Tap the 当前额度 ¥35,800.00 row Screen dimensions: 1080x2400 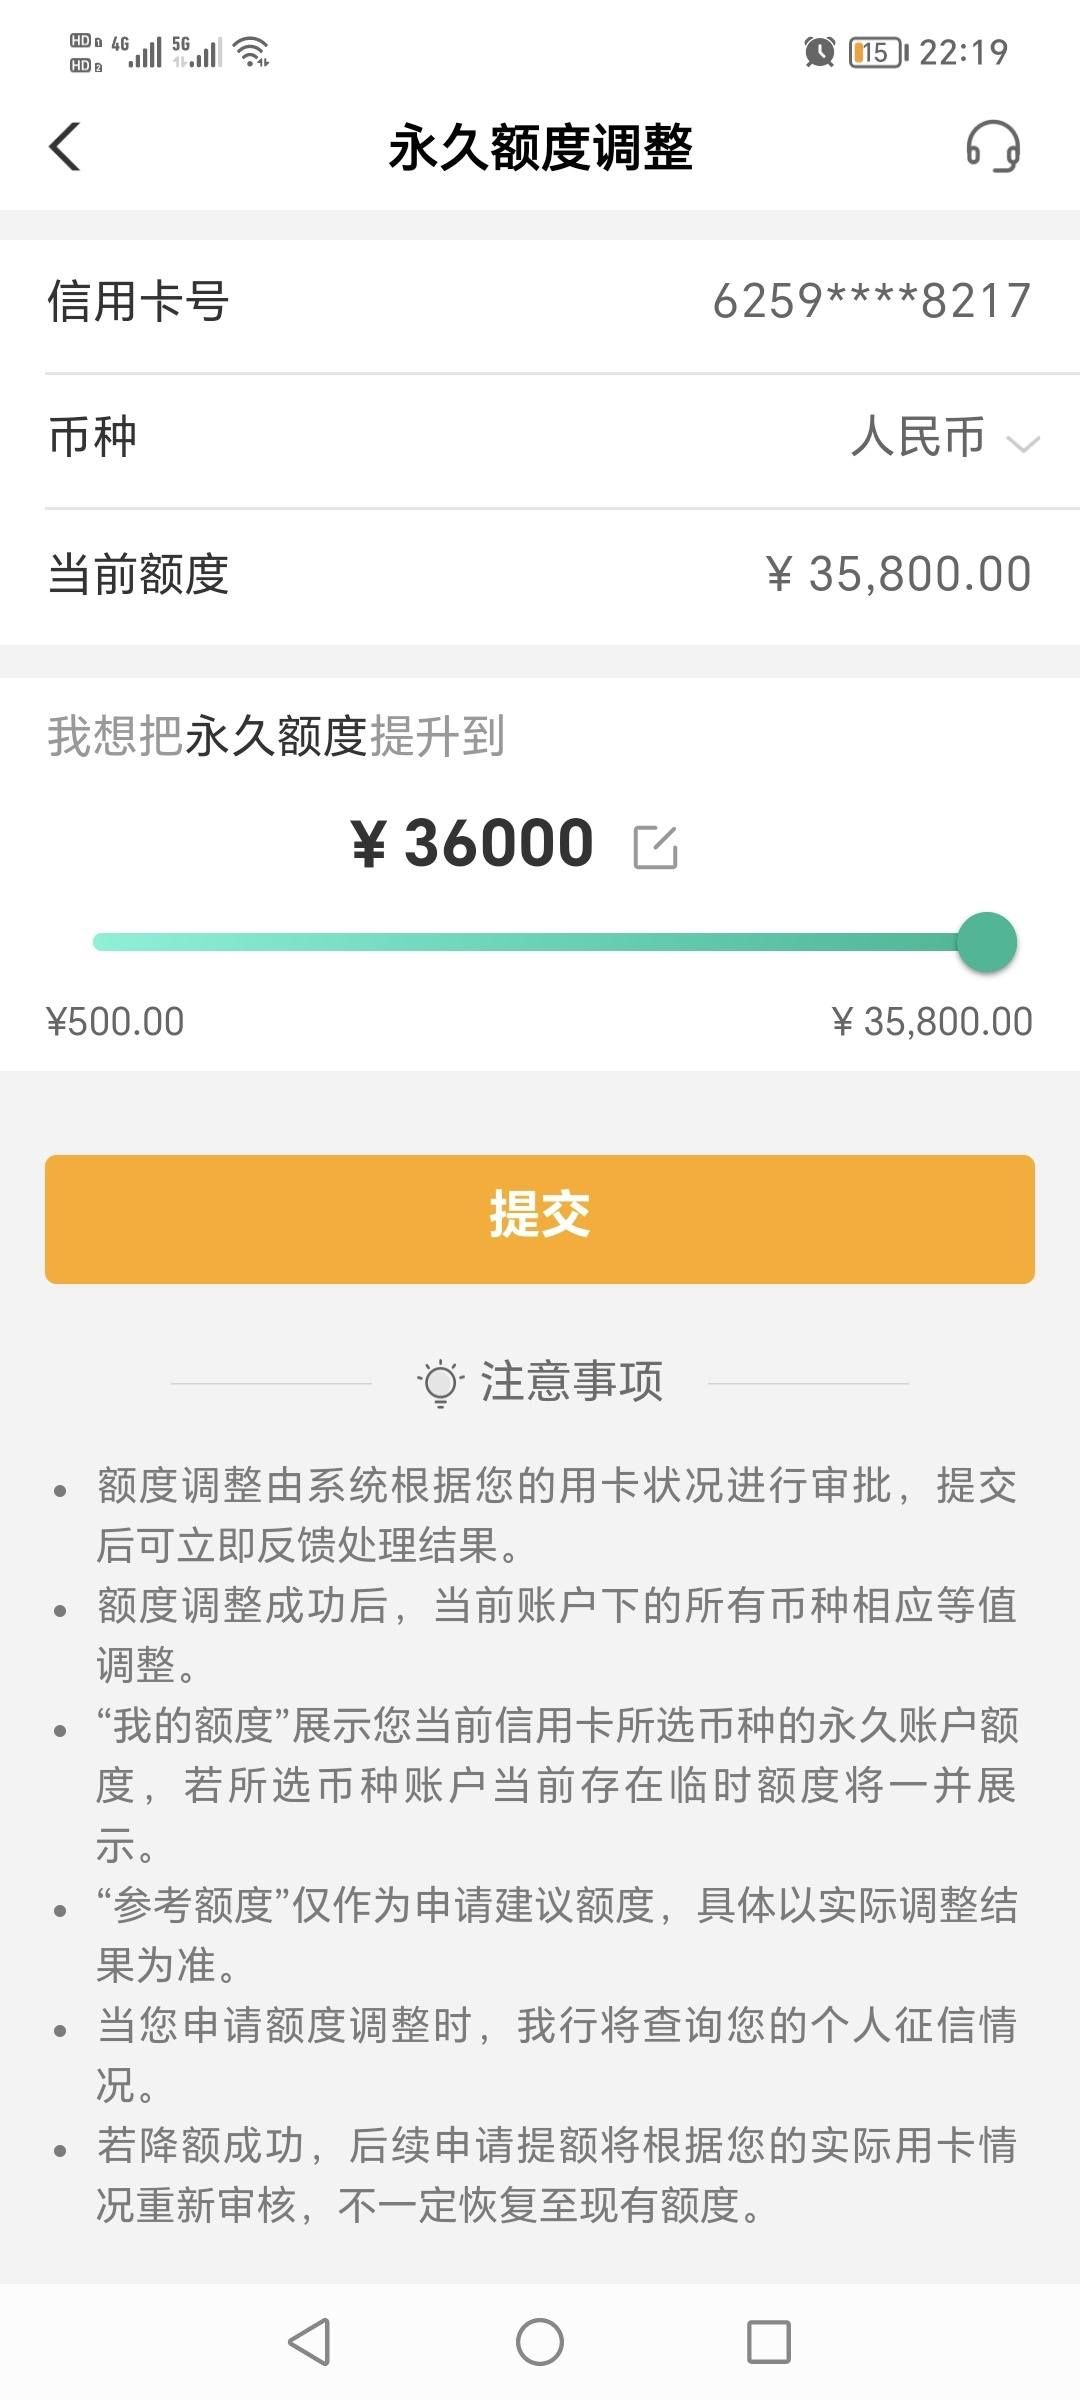(540, 576)
